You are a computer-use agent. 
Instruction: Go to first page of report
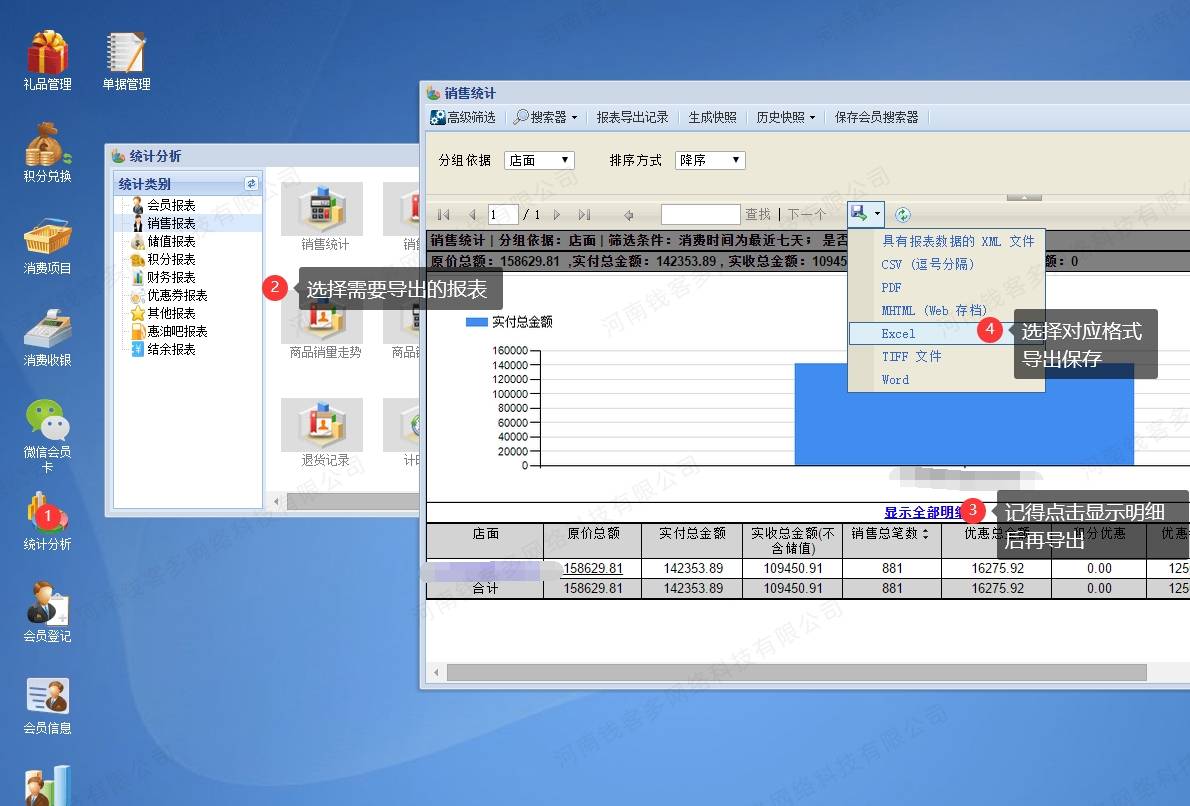click(444, 215)
